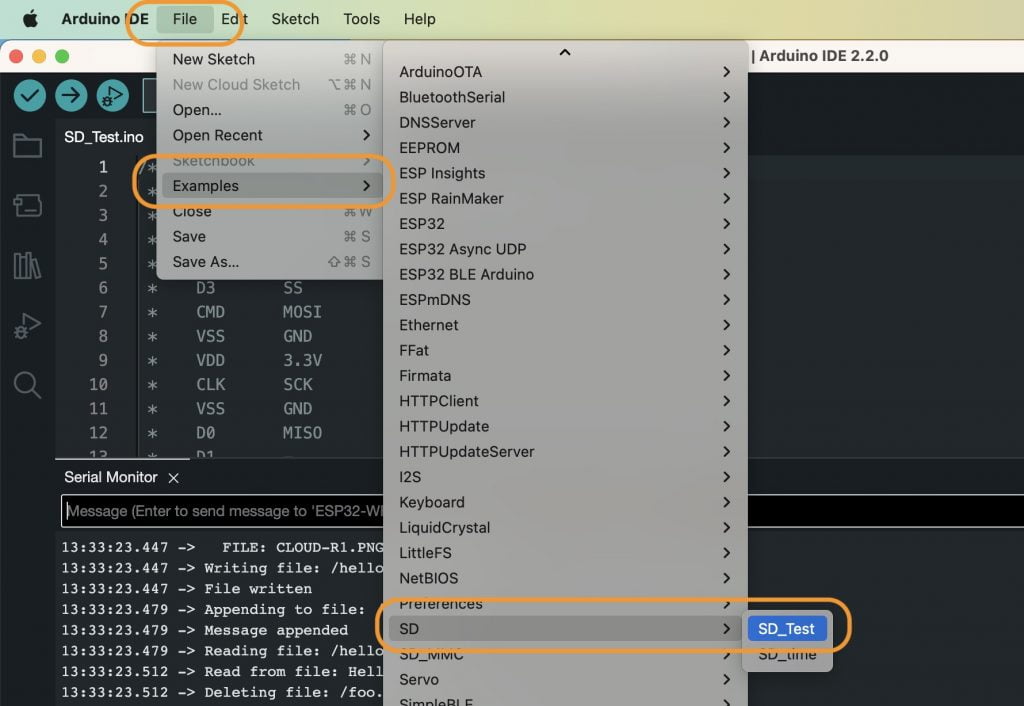The image size is (1024, 706).
Task: Close the Serial Monitor tab
Action: (173, 478)
